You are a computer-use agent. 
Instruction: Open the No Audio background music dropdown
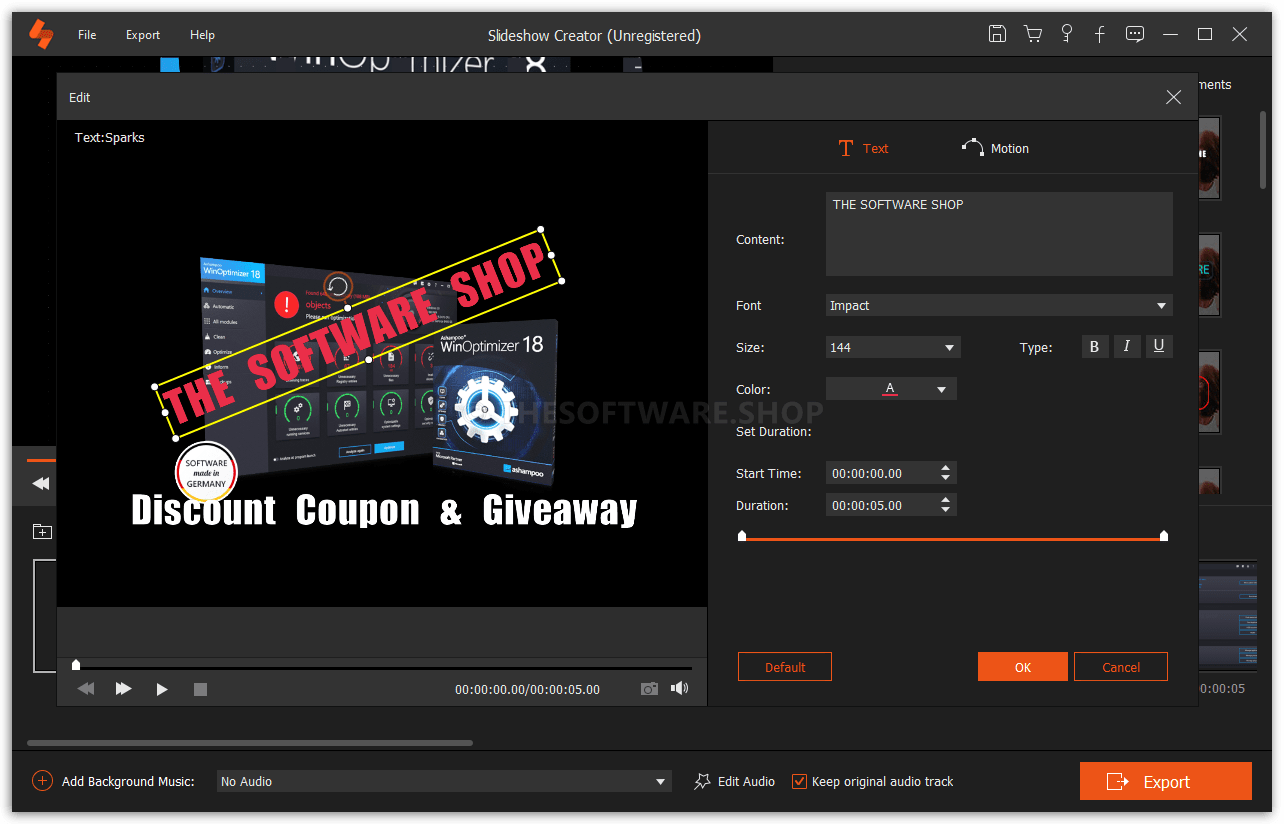(x=444, y=780)
